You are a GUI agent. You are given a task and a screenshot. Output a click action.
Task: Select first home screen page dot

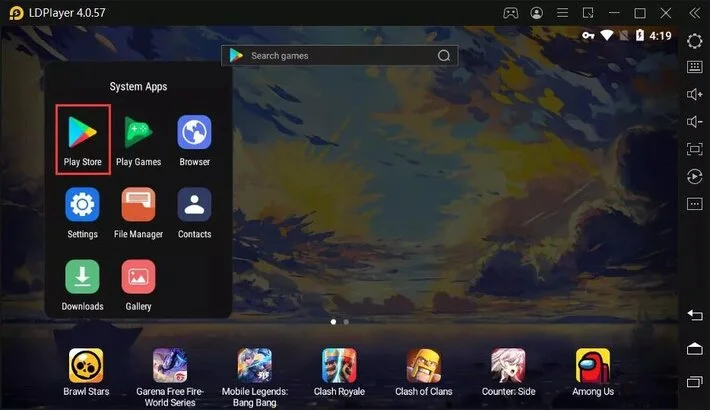[x=333, y=322]
